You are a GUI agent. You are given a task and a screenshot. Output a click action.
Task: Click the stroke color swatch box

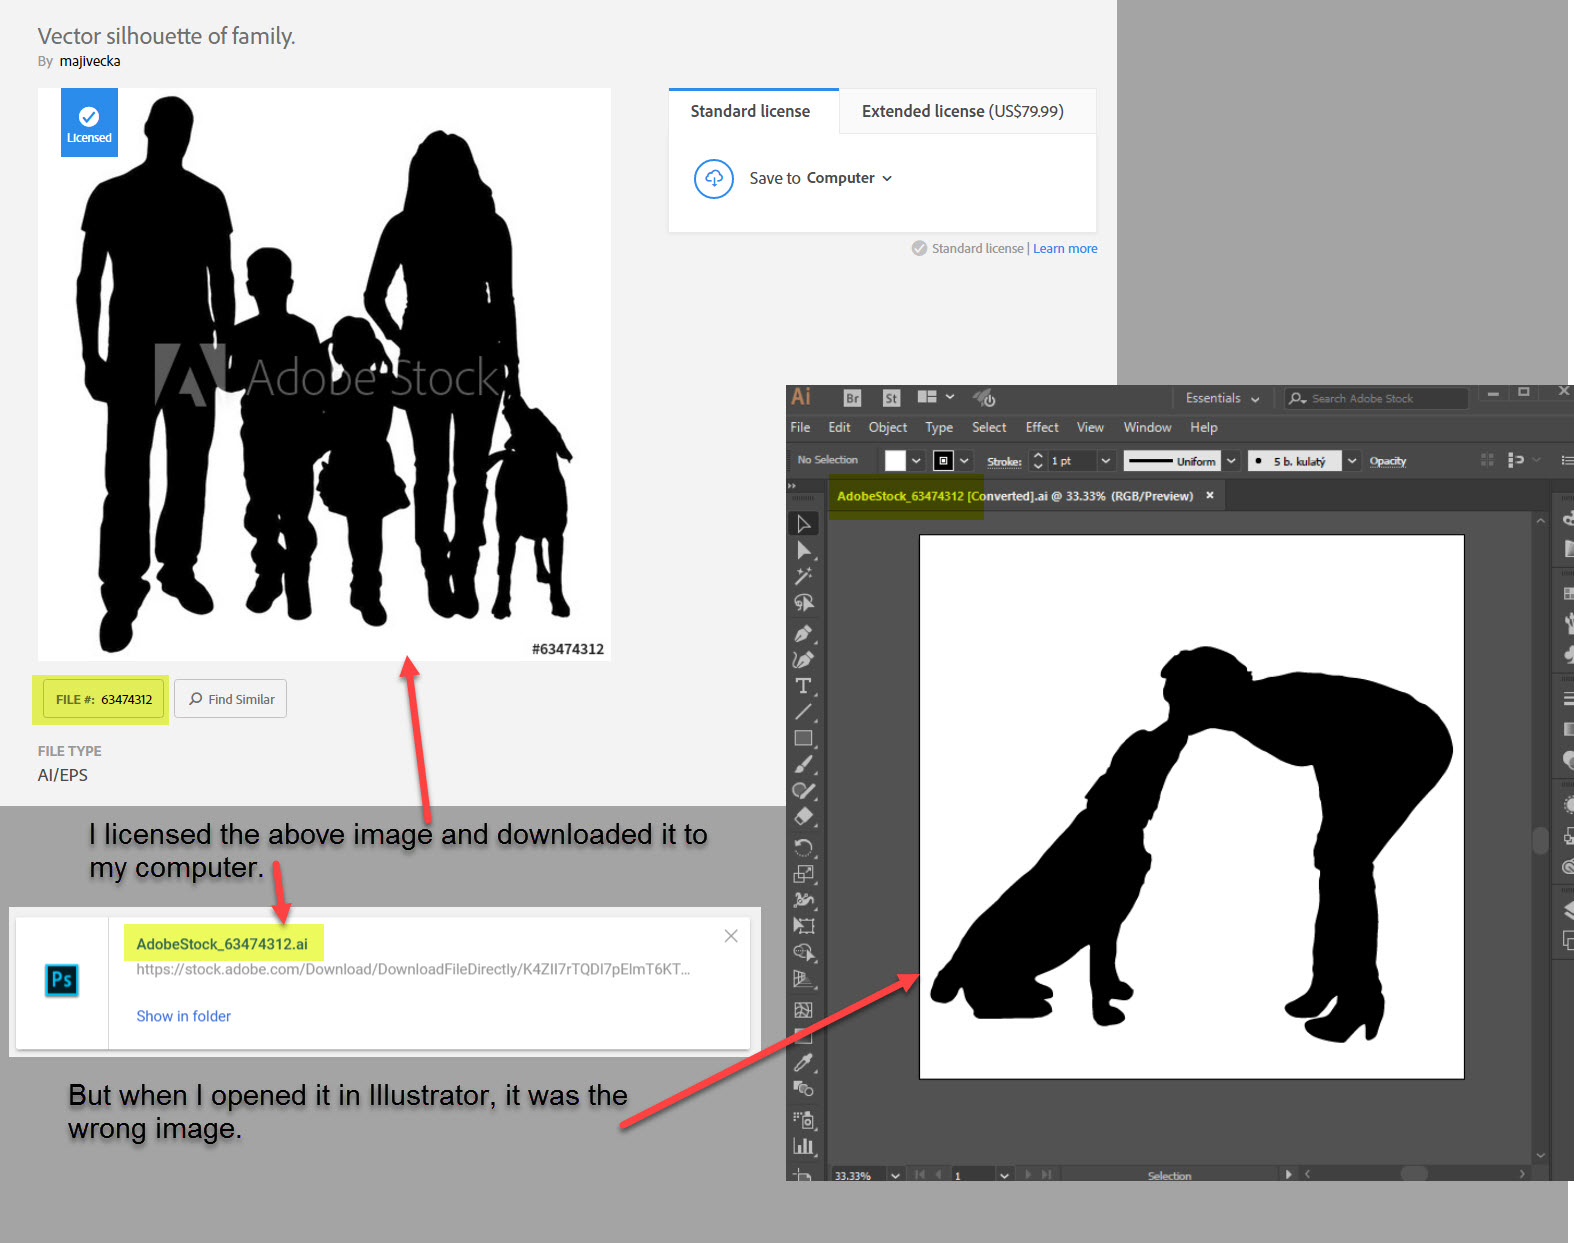point(943,461)
